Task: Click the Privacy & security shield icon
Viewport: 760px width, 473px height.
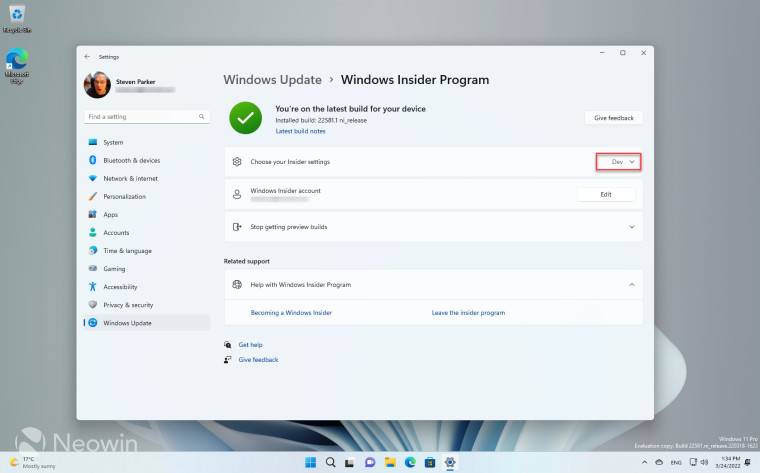Action: 93,305
